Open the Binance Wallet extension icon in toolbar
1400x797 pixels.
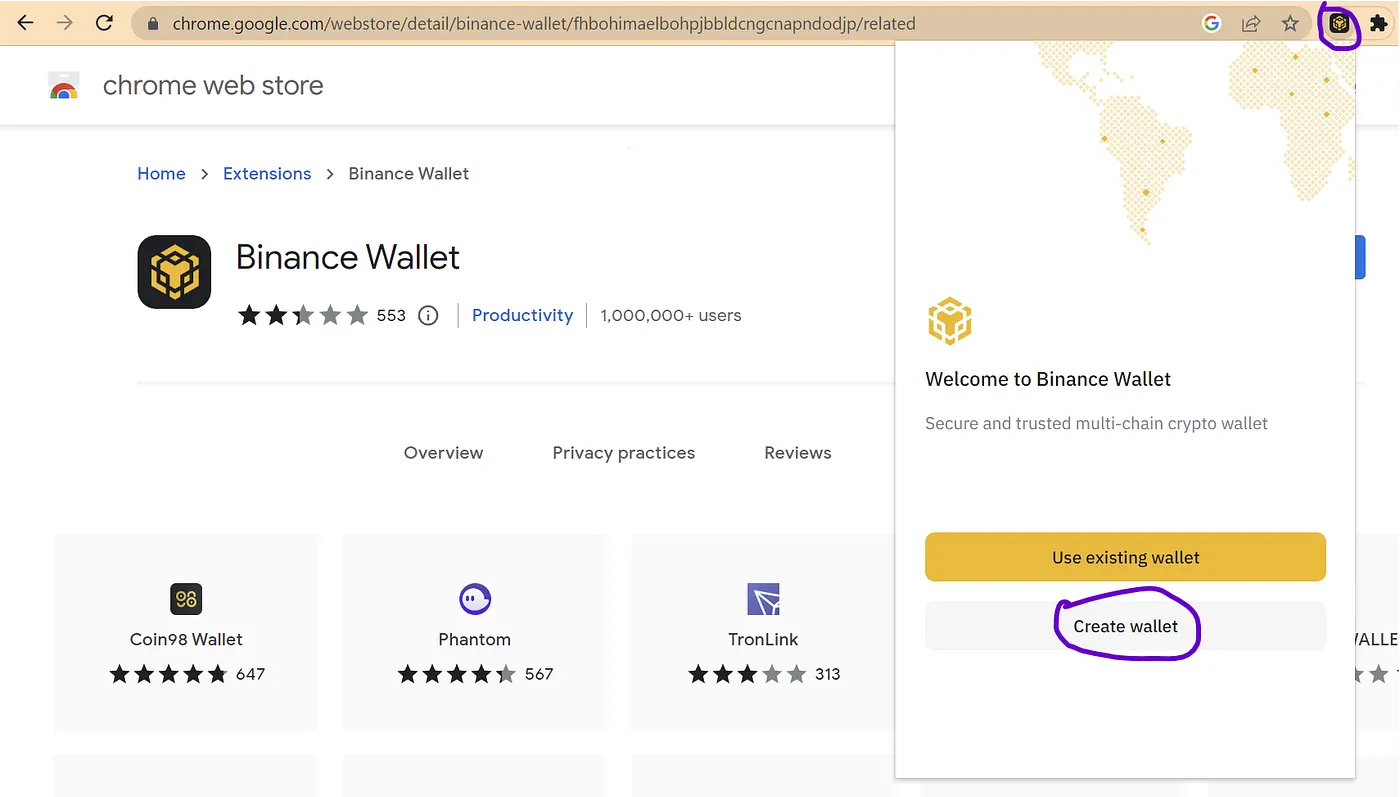(1340, 23)
